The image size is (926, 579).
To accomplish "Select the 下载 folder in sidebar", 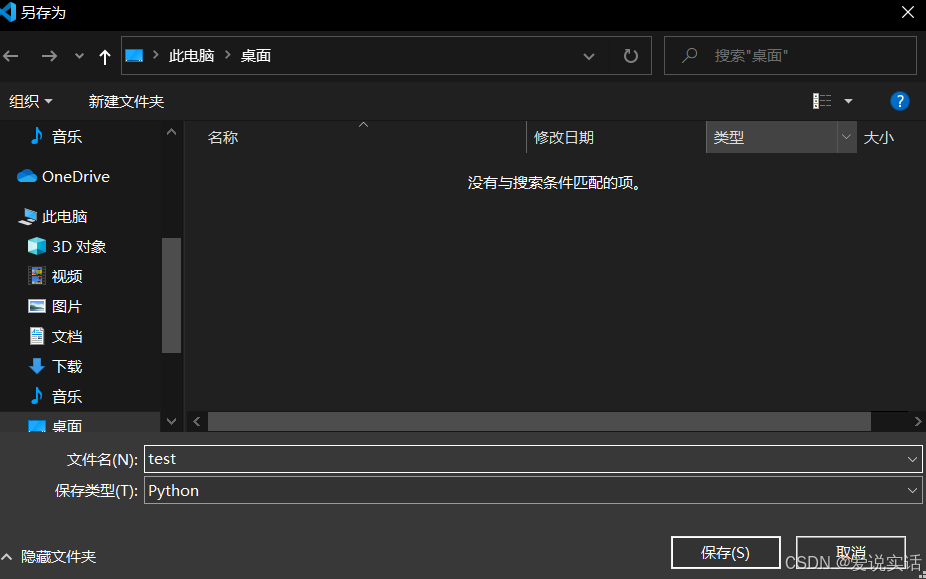I will coord(66,366).
